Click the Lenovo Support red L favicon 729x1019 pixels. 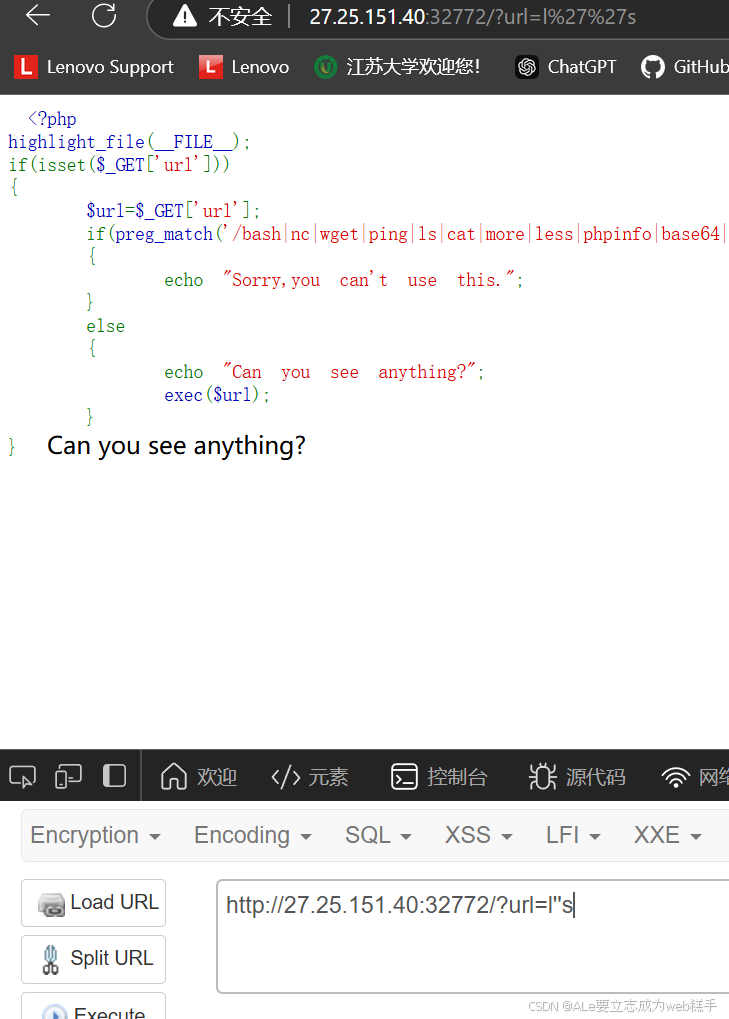(x=25, y=67)
